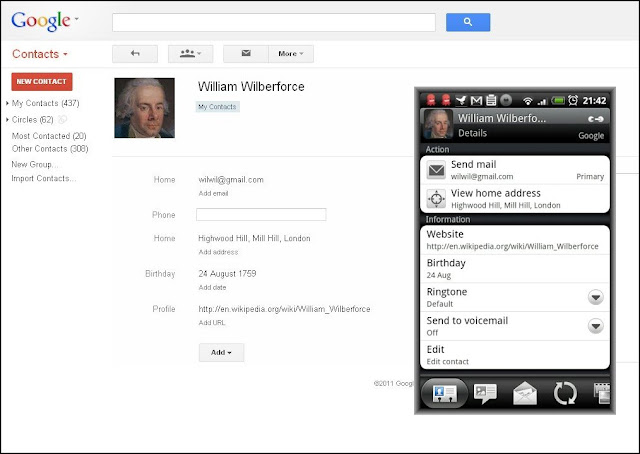Open Most Contacted (20) list

point(49,136)
